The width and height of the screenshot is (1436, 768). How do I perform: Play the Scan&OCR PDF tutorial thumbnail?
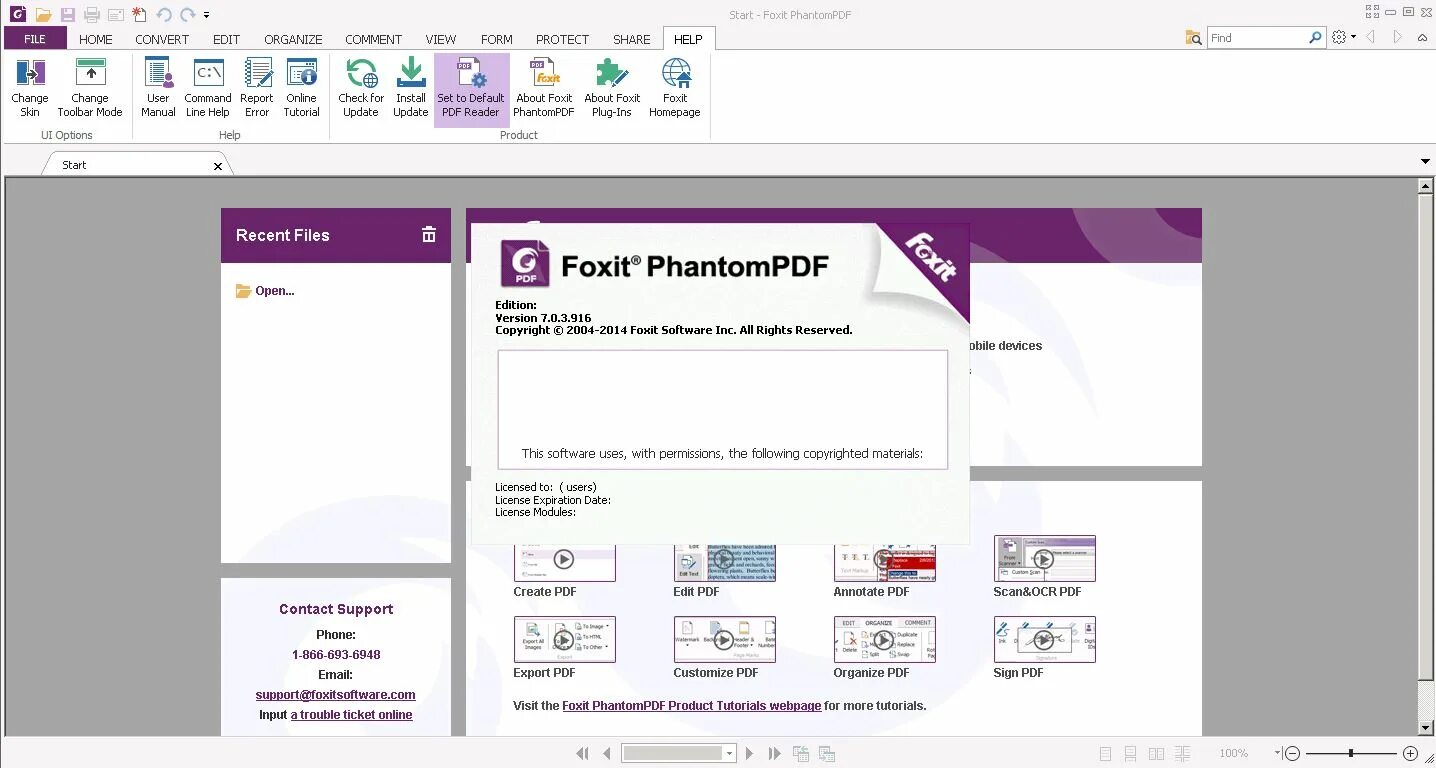click(1044, 558)
